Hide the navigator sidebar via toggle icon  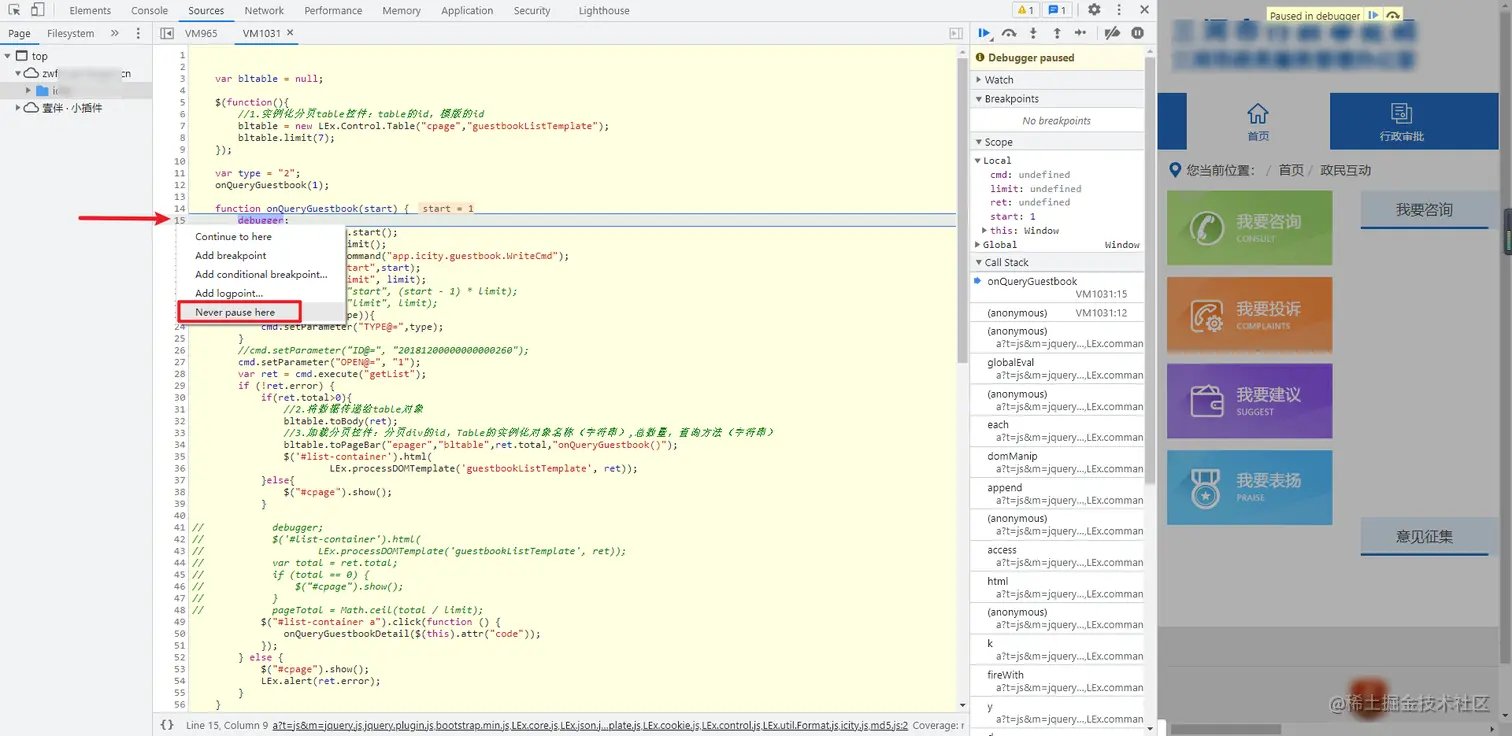(167, 33)
